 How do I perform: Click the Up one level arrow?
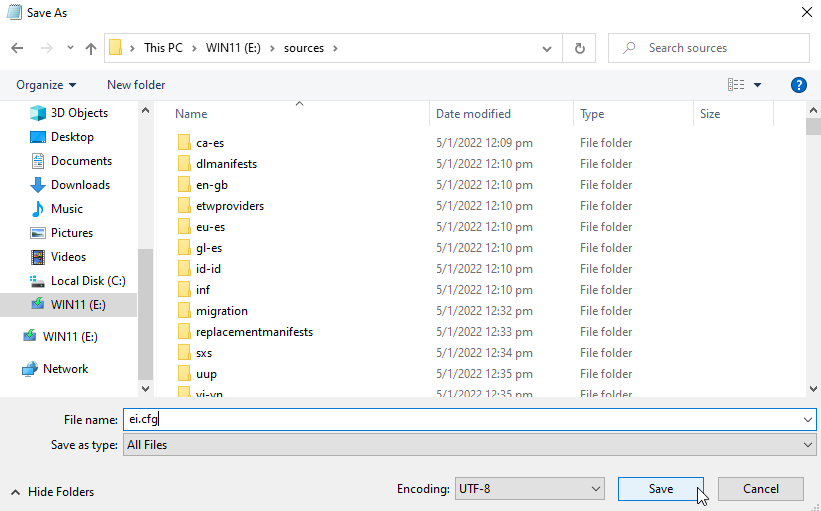[91, 48]
